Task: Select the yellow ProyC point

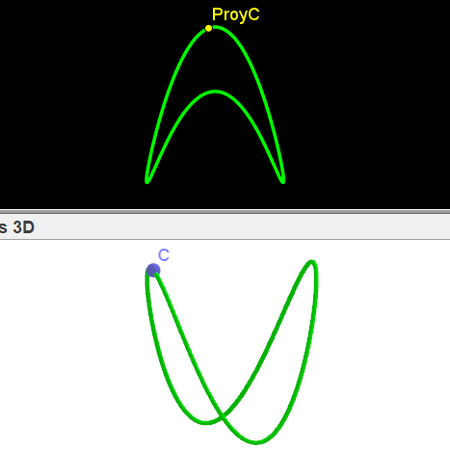Action: [x=209, y=28]
